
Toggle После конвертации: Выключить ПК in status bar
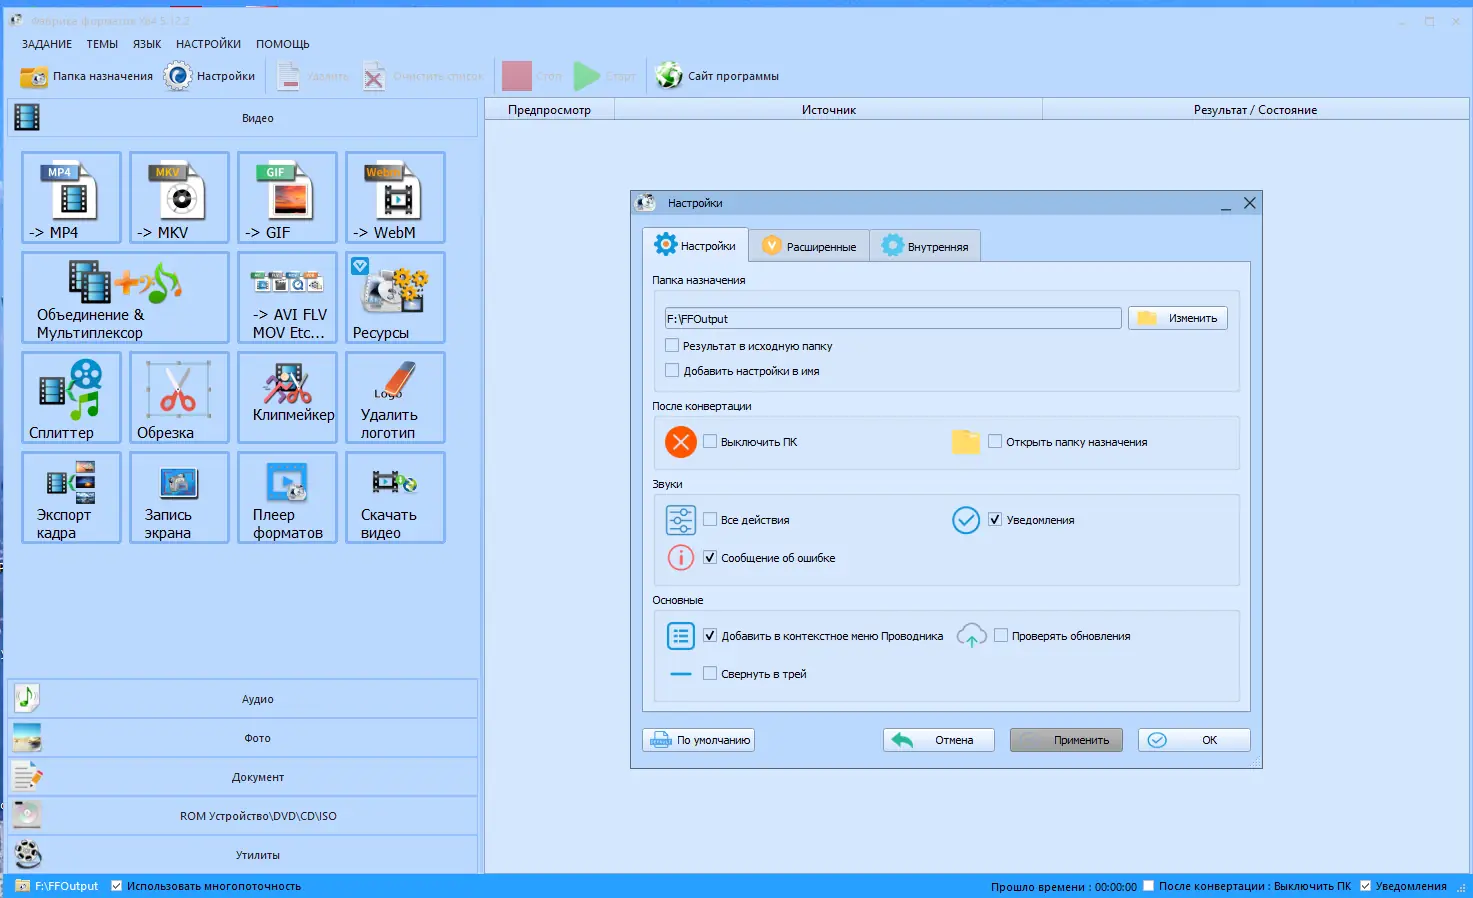point(1149,886)
